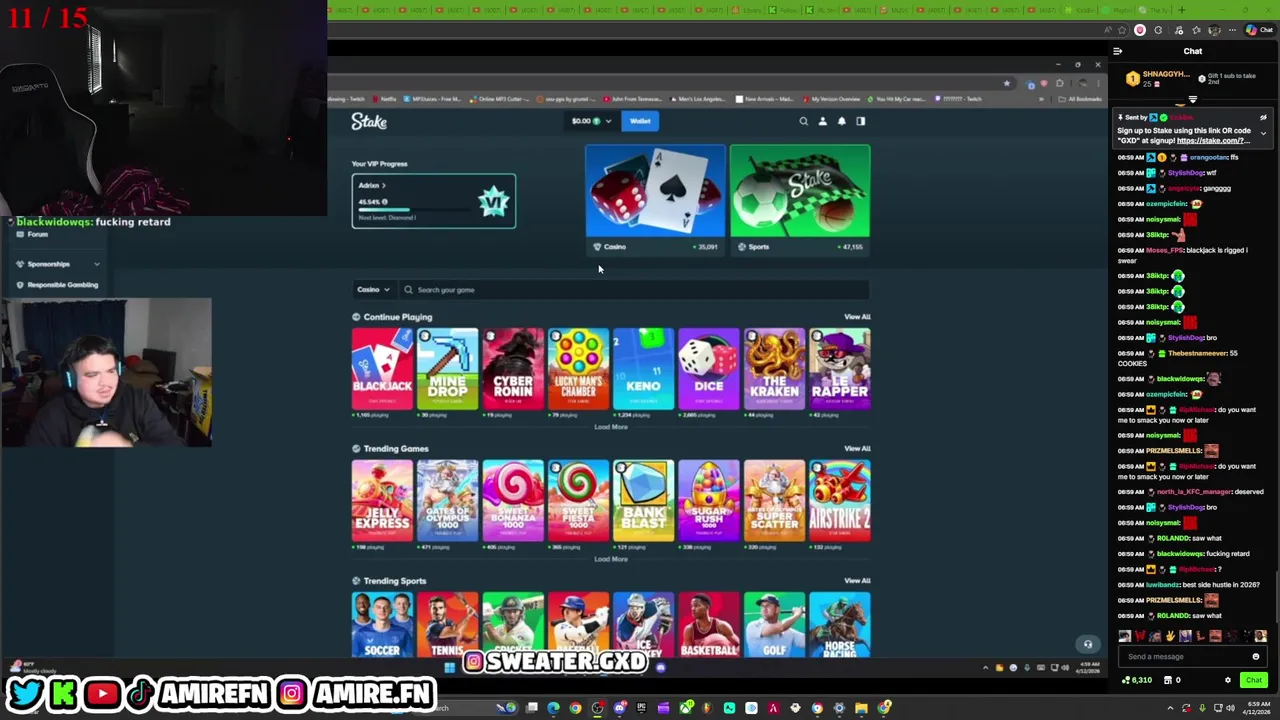The width and height of the screenshot is (1280, 720).
Task: Expand the Sponsorships sidebar item
Action: pos(58,264)
